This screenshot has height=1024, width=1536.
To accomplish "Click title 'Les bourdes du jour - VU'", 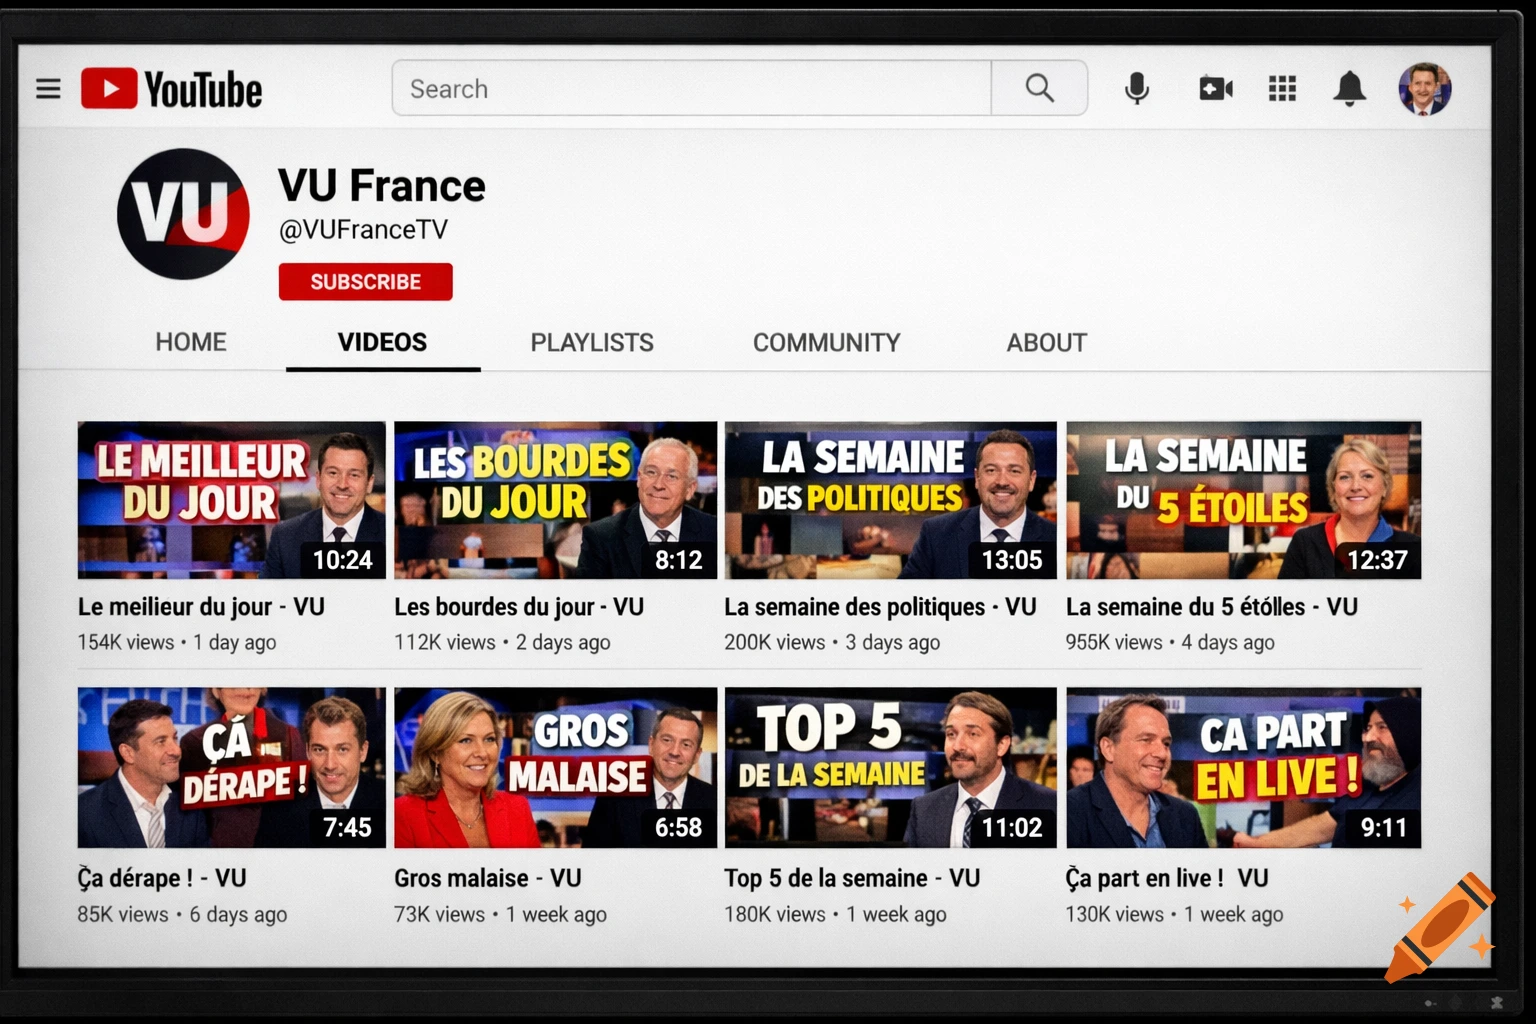I will [519, 607].
